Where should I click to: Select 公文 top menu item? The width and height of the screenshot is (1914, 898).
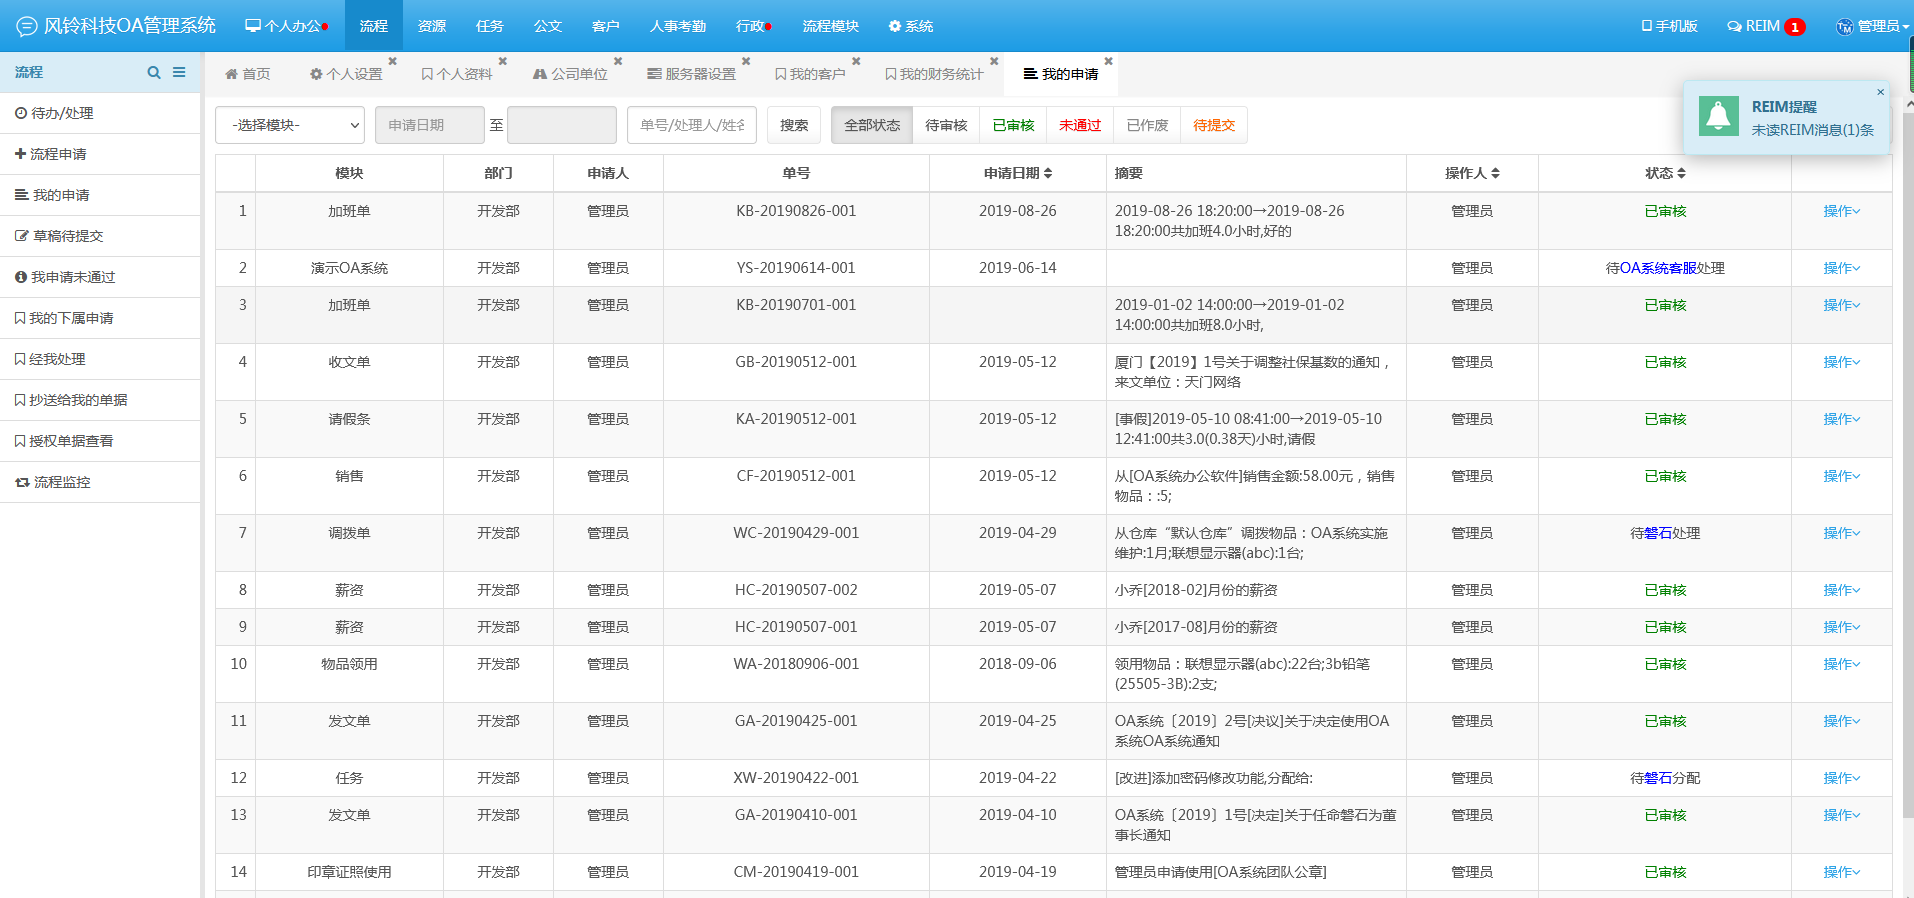(548, 26)
